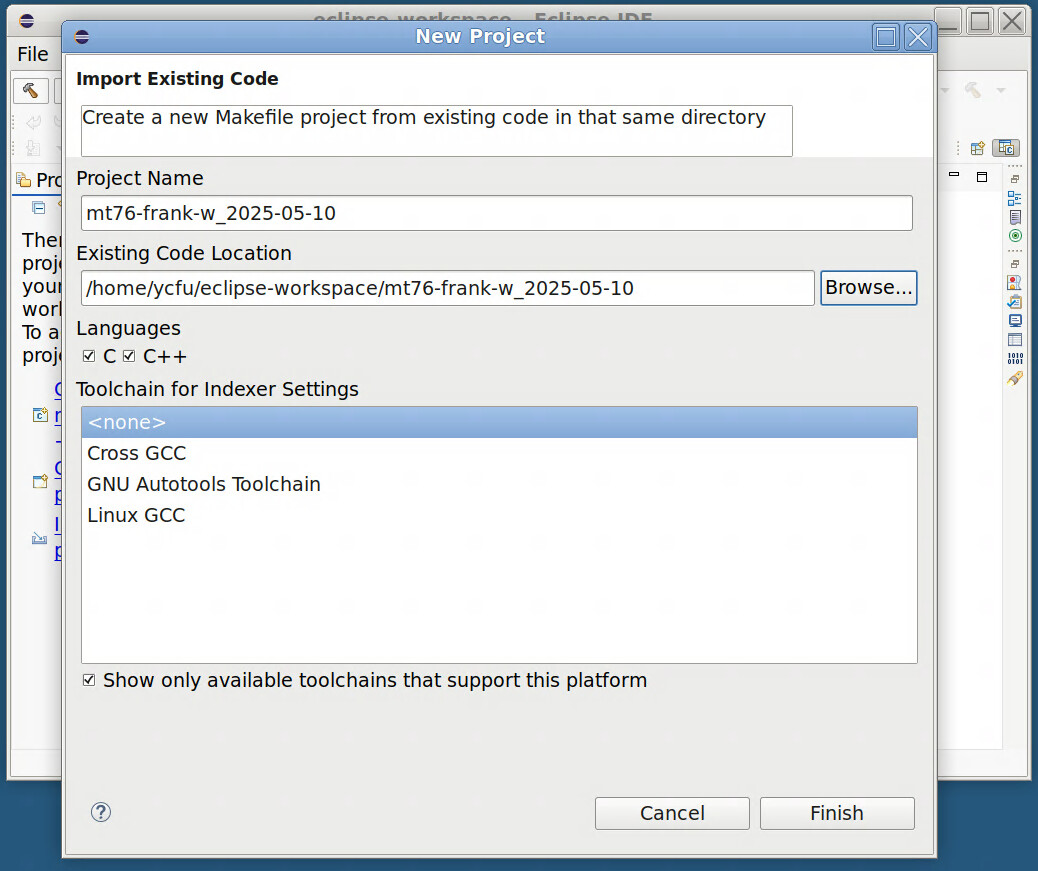Click the Cancel button

point(672,813)
